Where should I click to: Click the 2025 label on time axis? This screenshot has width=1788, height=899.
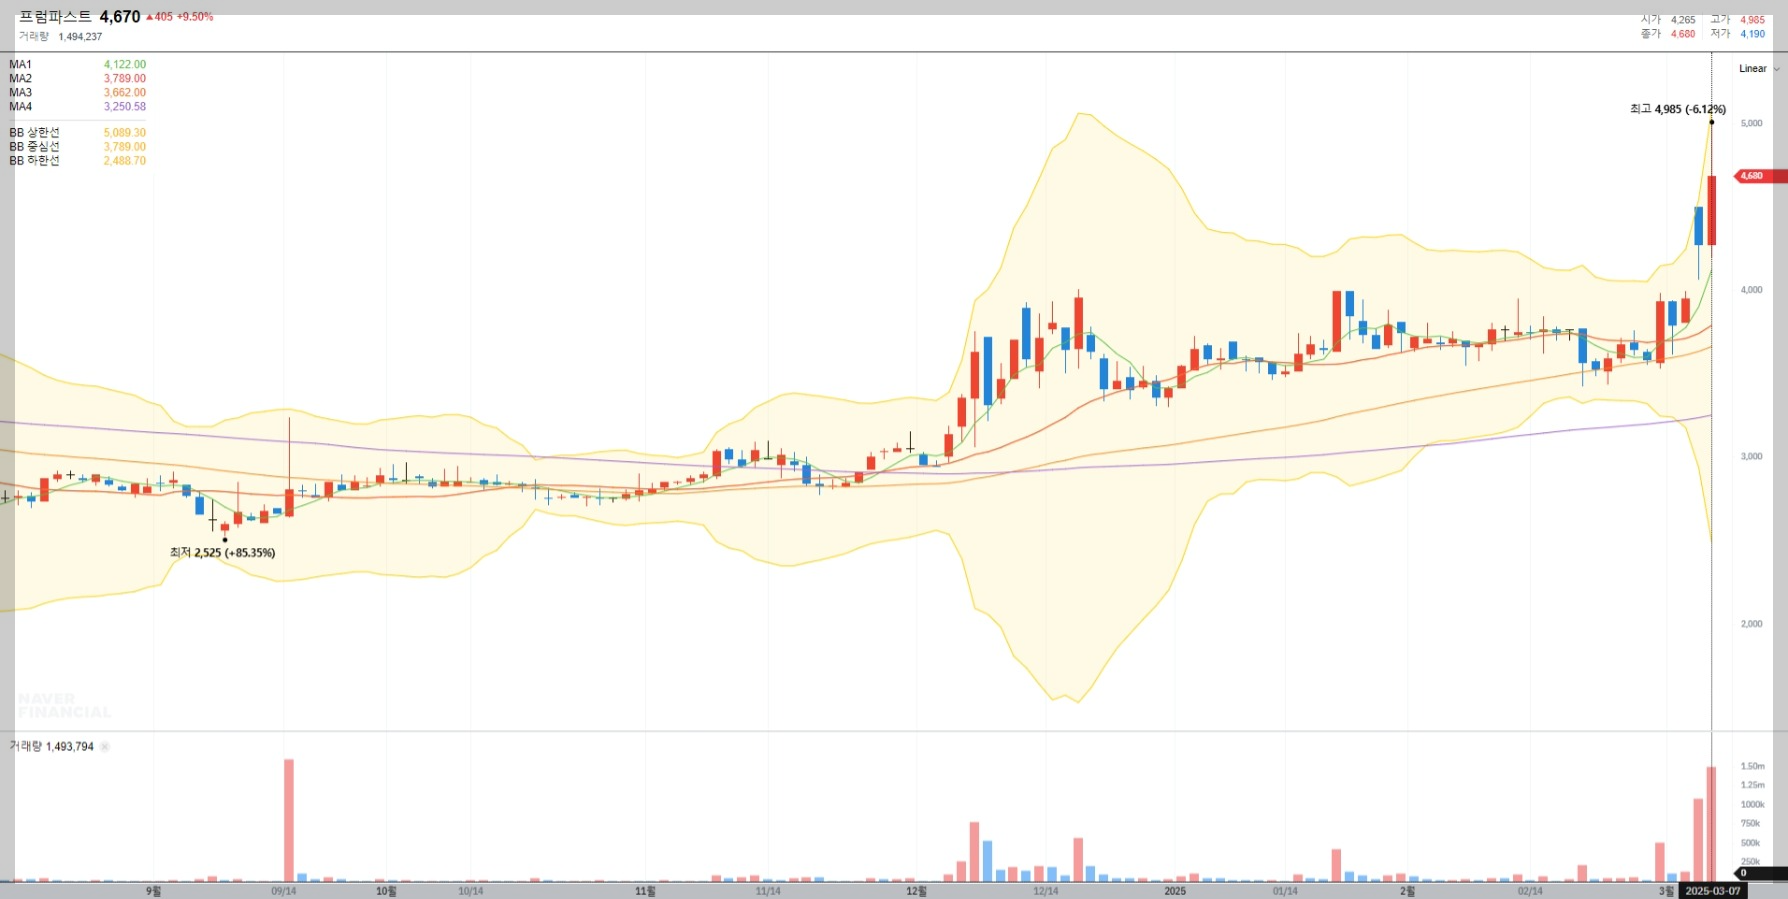pos(1175,891)
